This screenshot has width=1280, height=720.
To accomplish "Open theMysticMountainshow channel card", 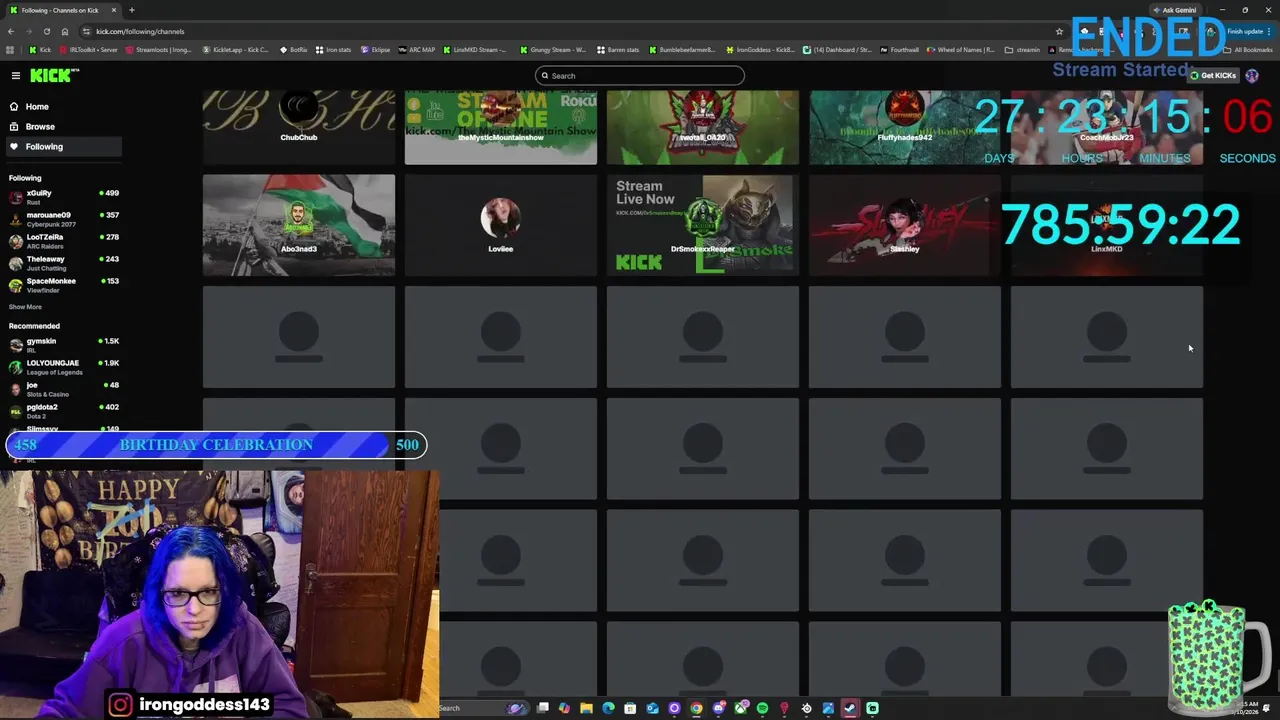I will [x=500, y=127].
